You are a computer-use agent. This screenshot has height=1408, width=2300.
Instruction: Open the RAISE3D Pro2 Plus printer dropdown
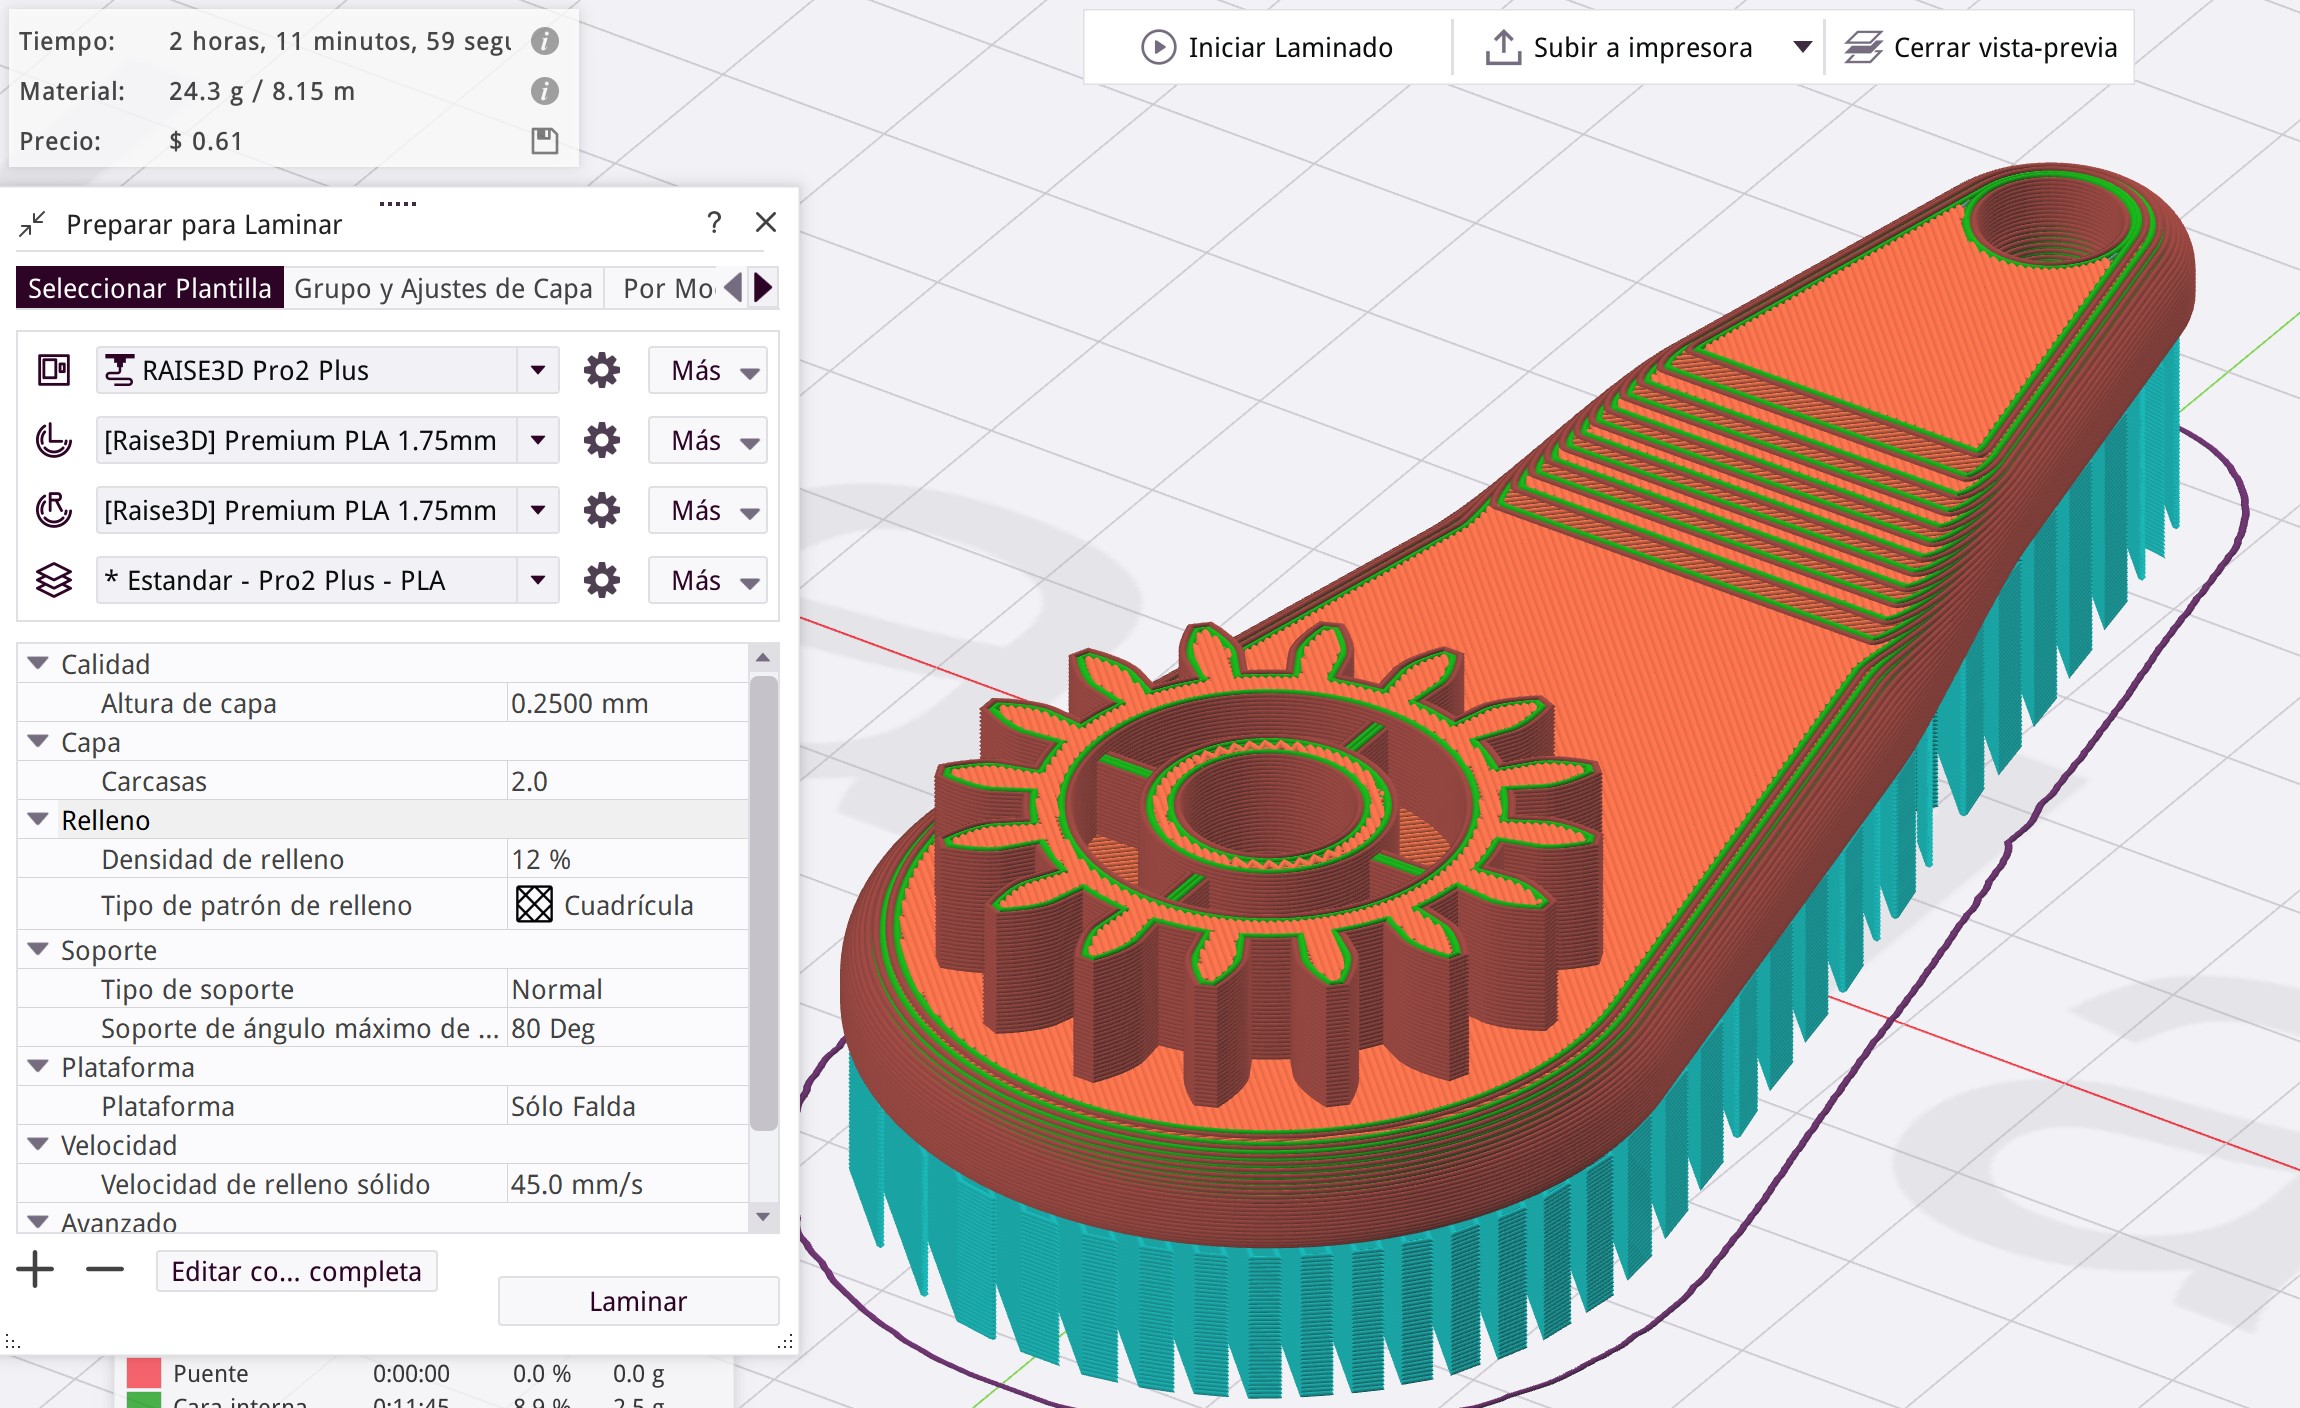coord(538,371)
